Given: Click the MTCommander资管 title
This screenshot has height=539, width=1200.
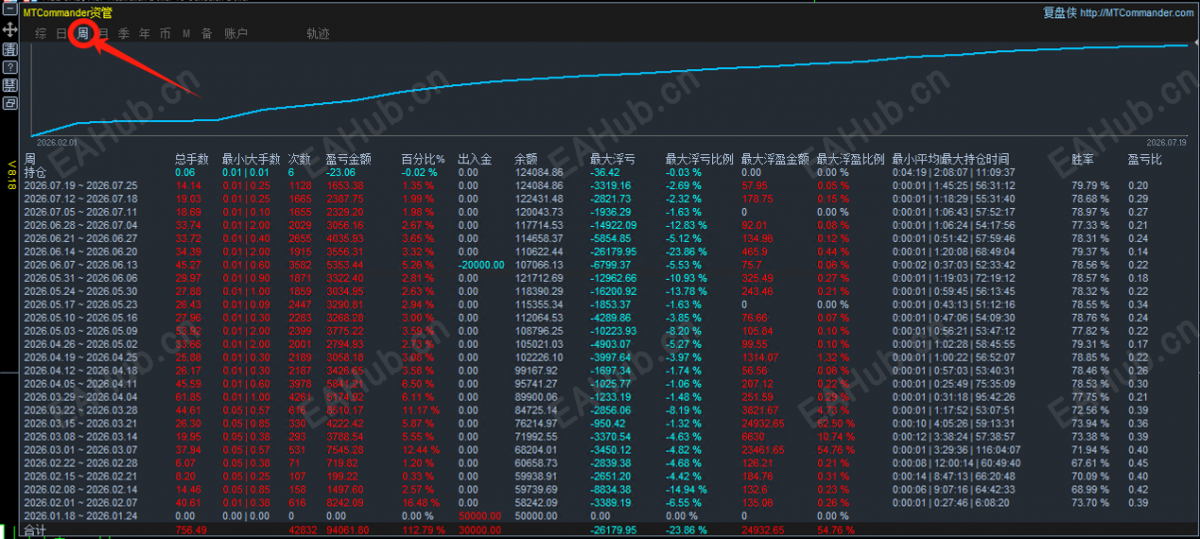Looking at the screenshot, I should point(68,13).
